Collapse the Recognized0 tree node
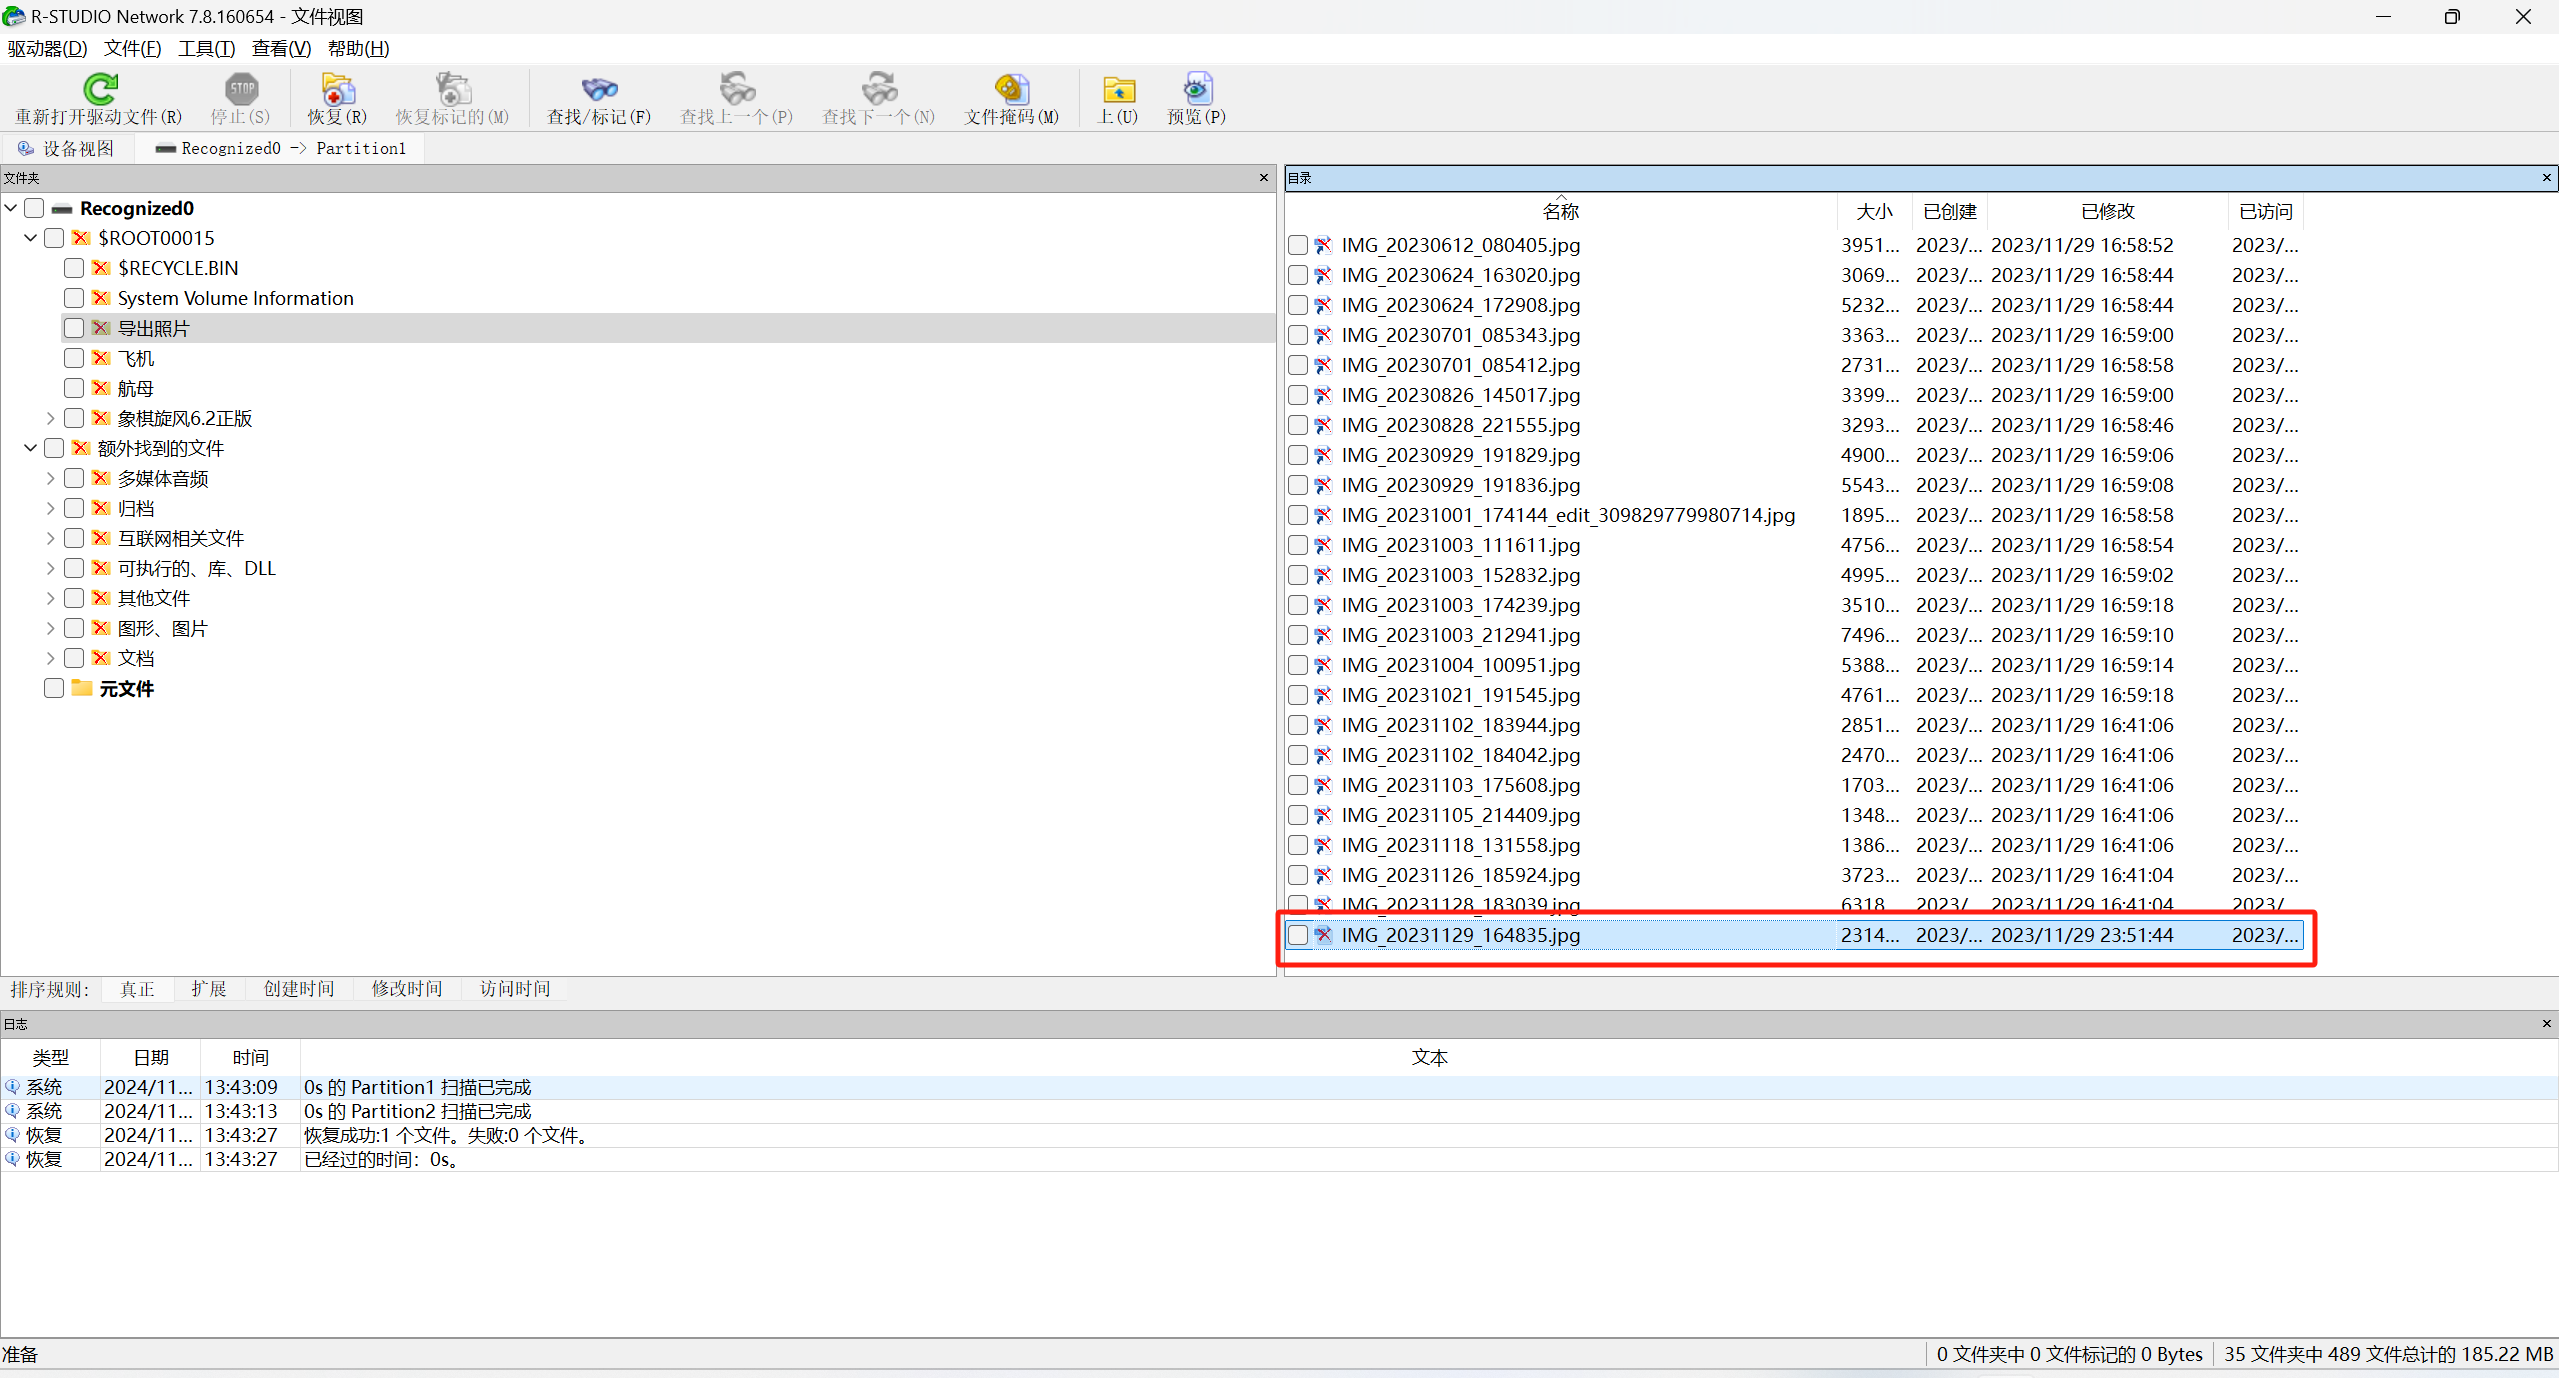The height and width of the screenshot is (1378, 2559). pos(11,208)
